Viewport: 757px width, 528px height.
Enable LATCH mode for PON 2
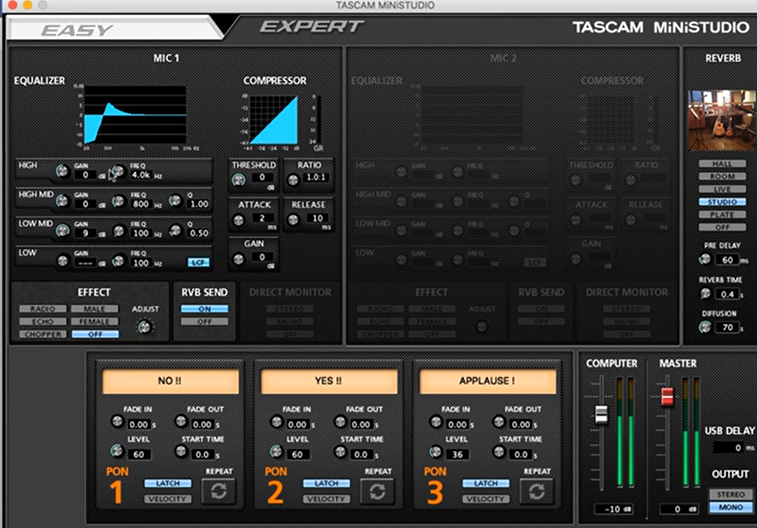pyautogui.click(x=326, y=483)
